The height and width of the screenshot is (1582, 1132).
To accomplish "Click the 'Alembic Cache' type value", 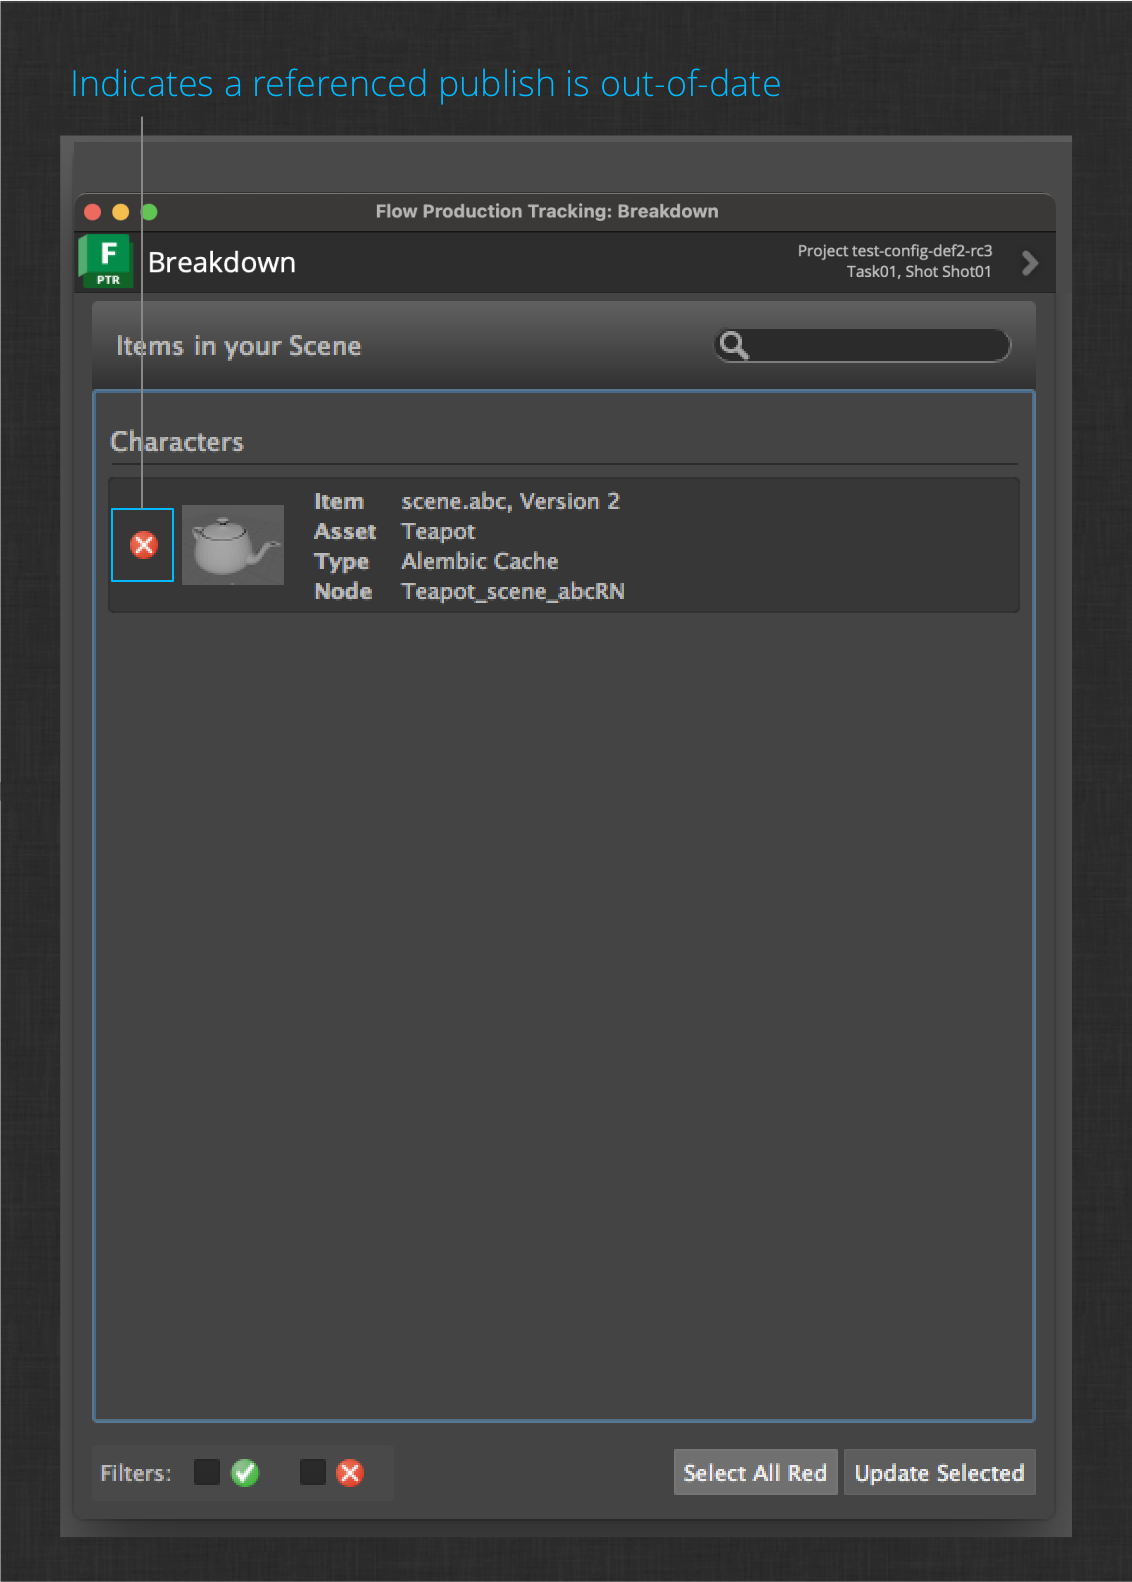I will click(480, 561).
